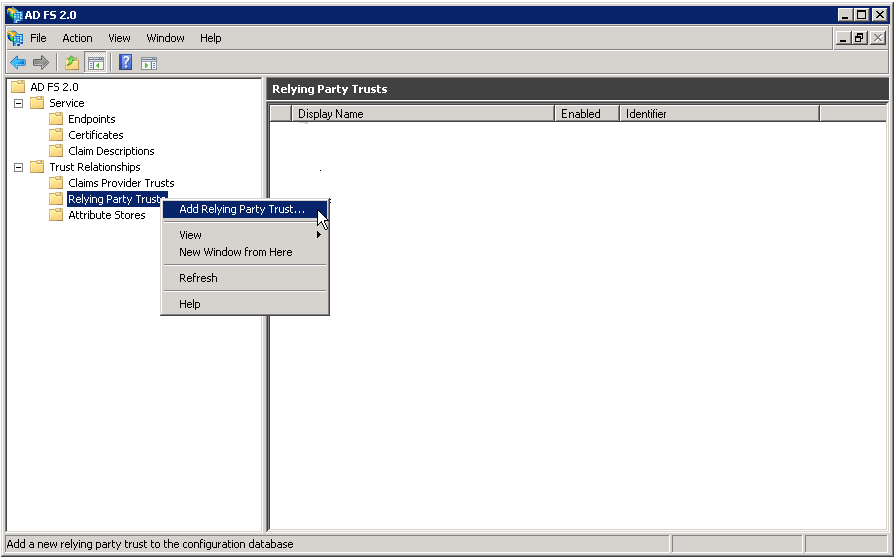Click the Endpoints folder icon

point(56,119)
